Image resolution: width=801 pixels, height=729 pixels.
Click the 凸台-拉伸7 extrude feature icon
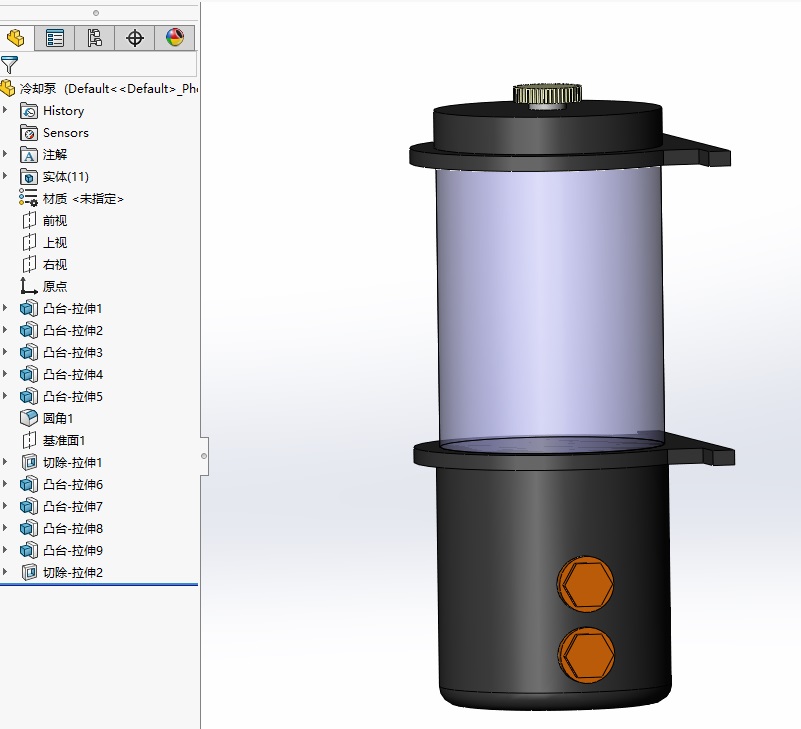[29, 506]
